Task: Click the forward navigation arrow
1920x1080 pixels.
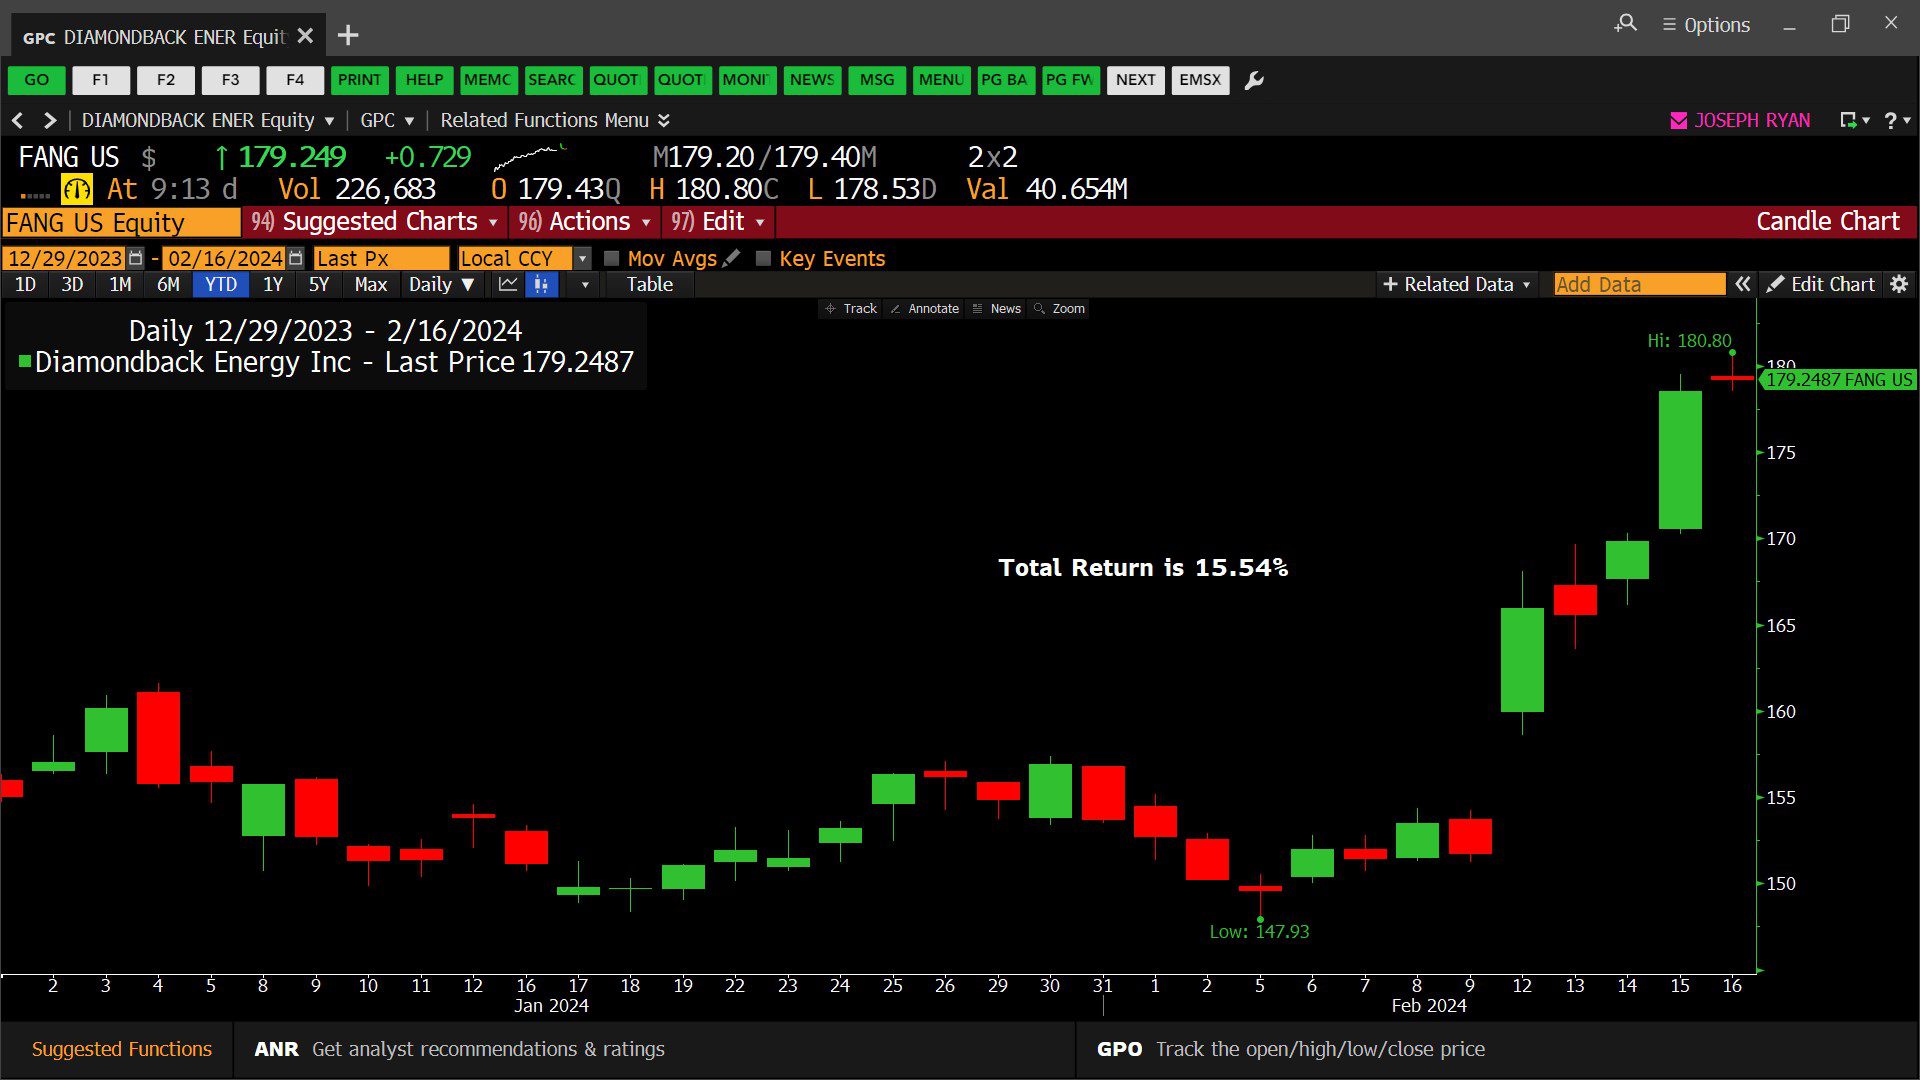Action: (50, 121)
